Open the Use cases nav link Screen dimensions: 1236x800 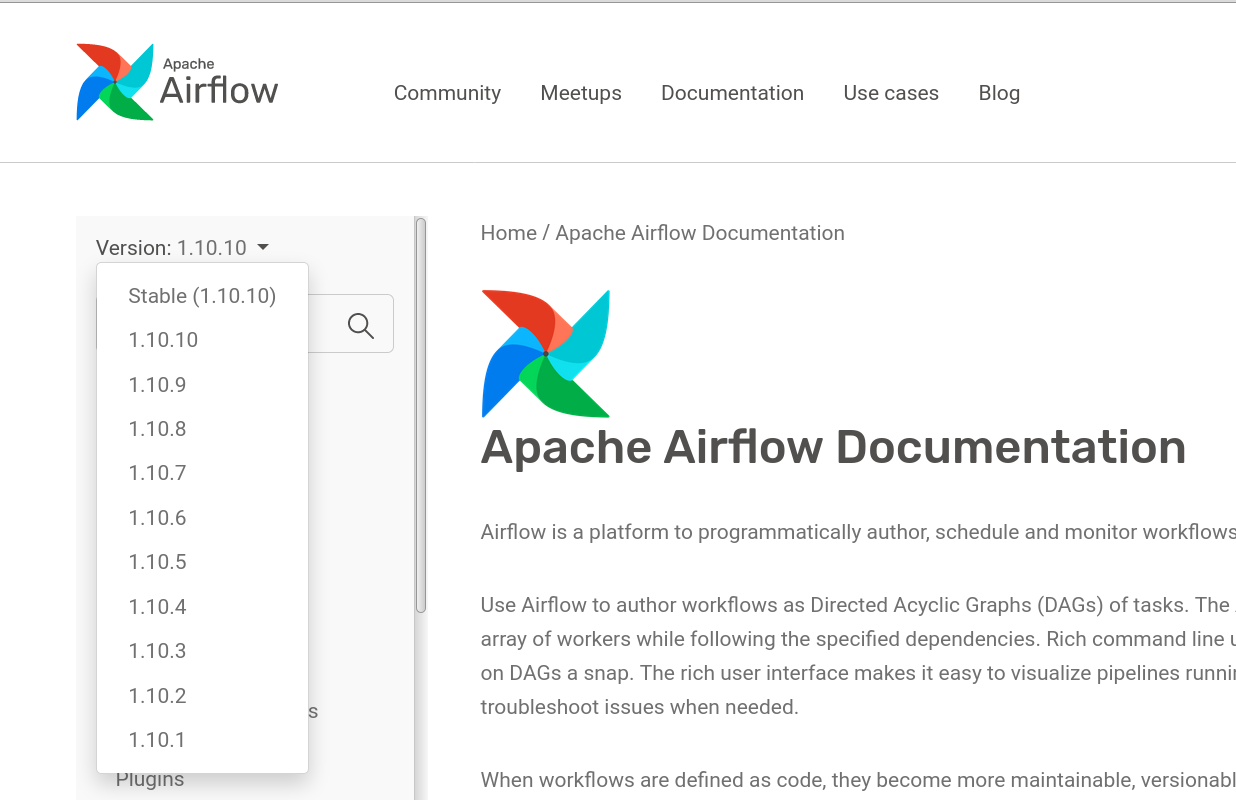click(891, 93)
